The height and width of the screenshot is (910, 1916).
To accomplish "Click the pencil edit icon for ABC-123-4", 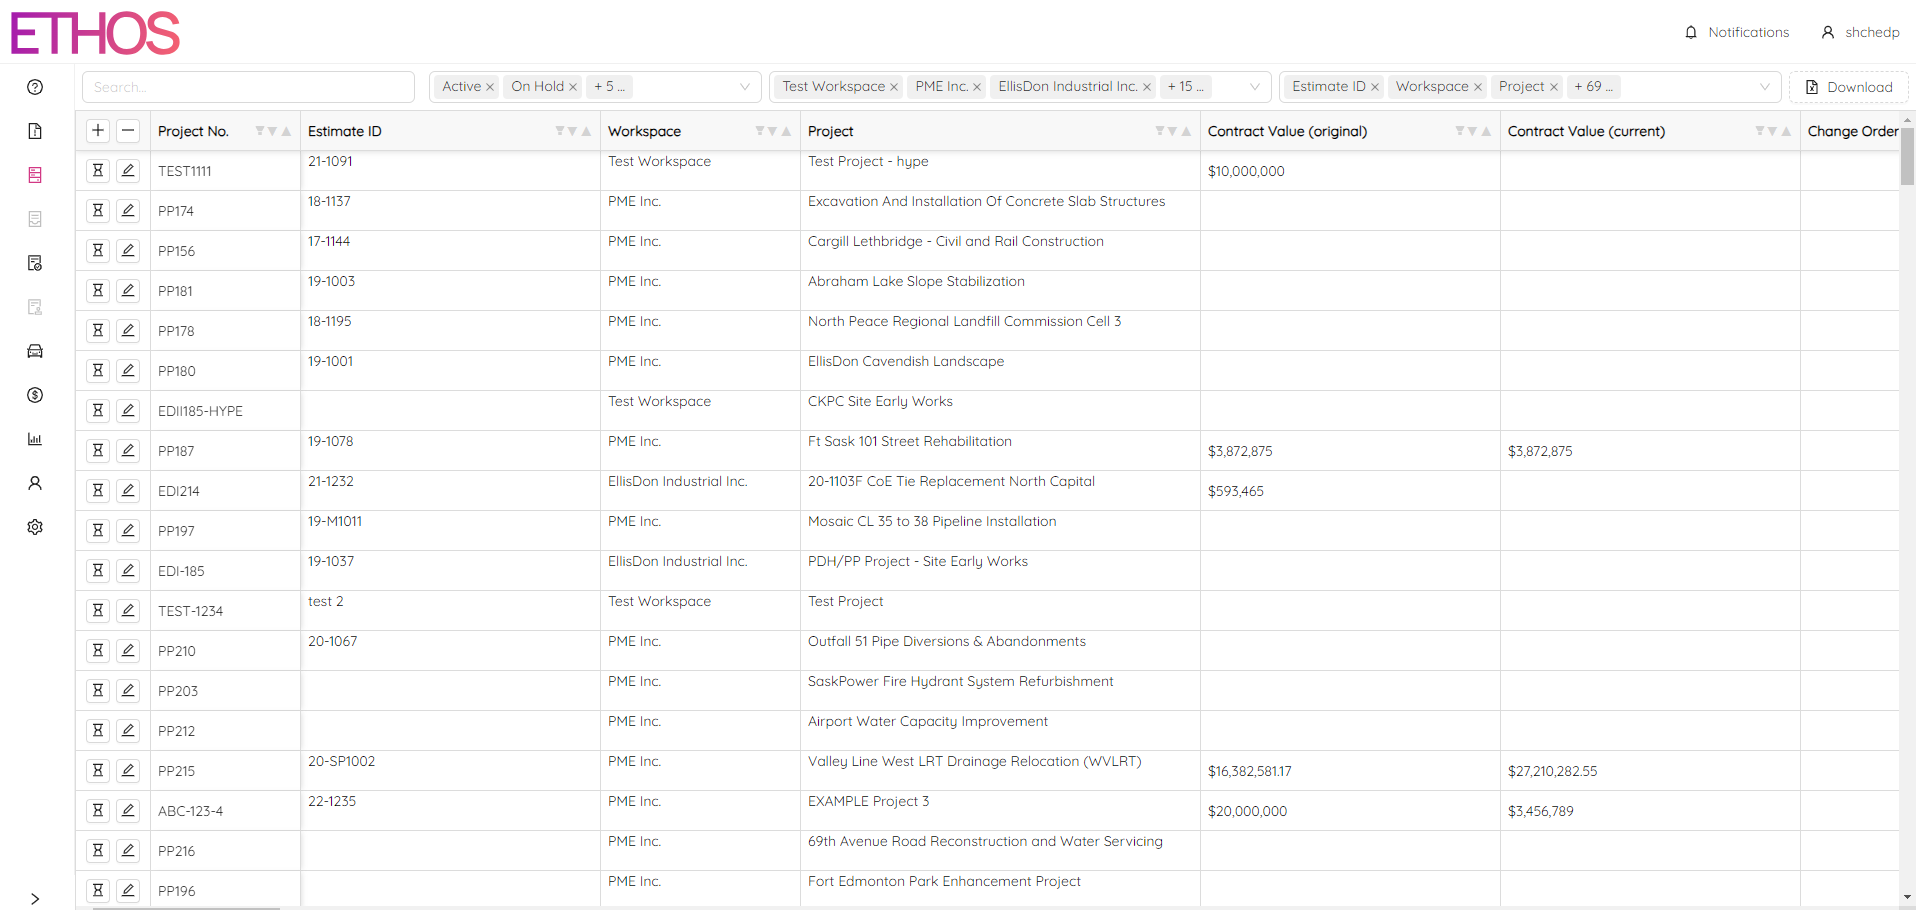I will click(128, 810).
